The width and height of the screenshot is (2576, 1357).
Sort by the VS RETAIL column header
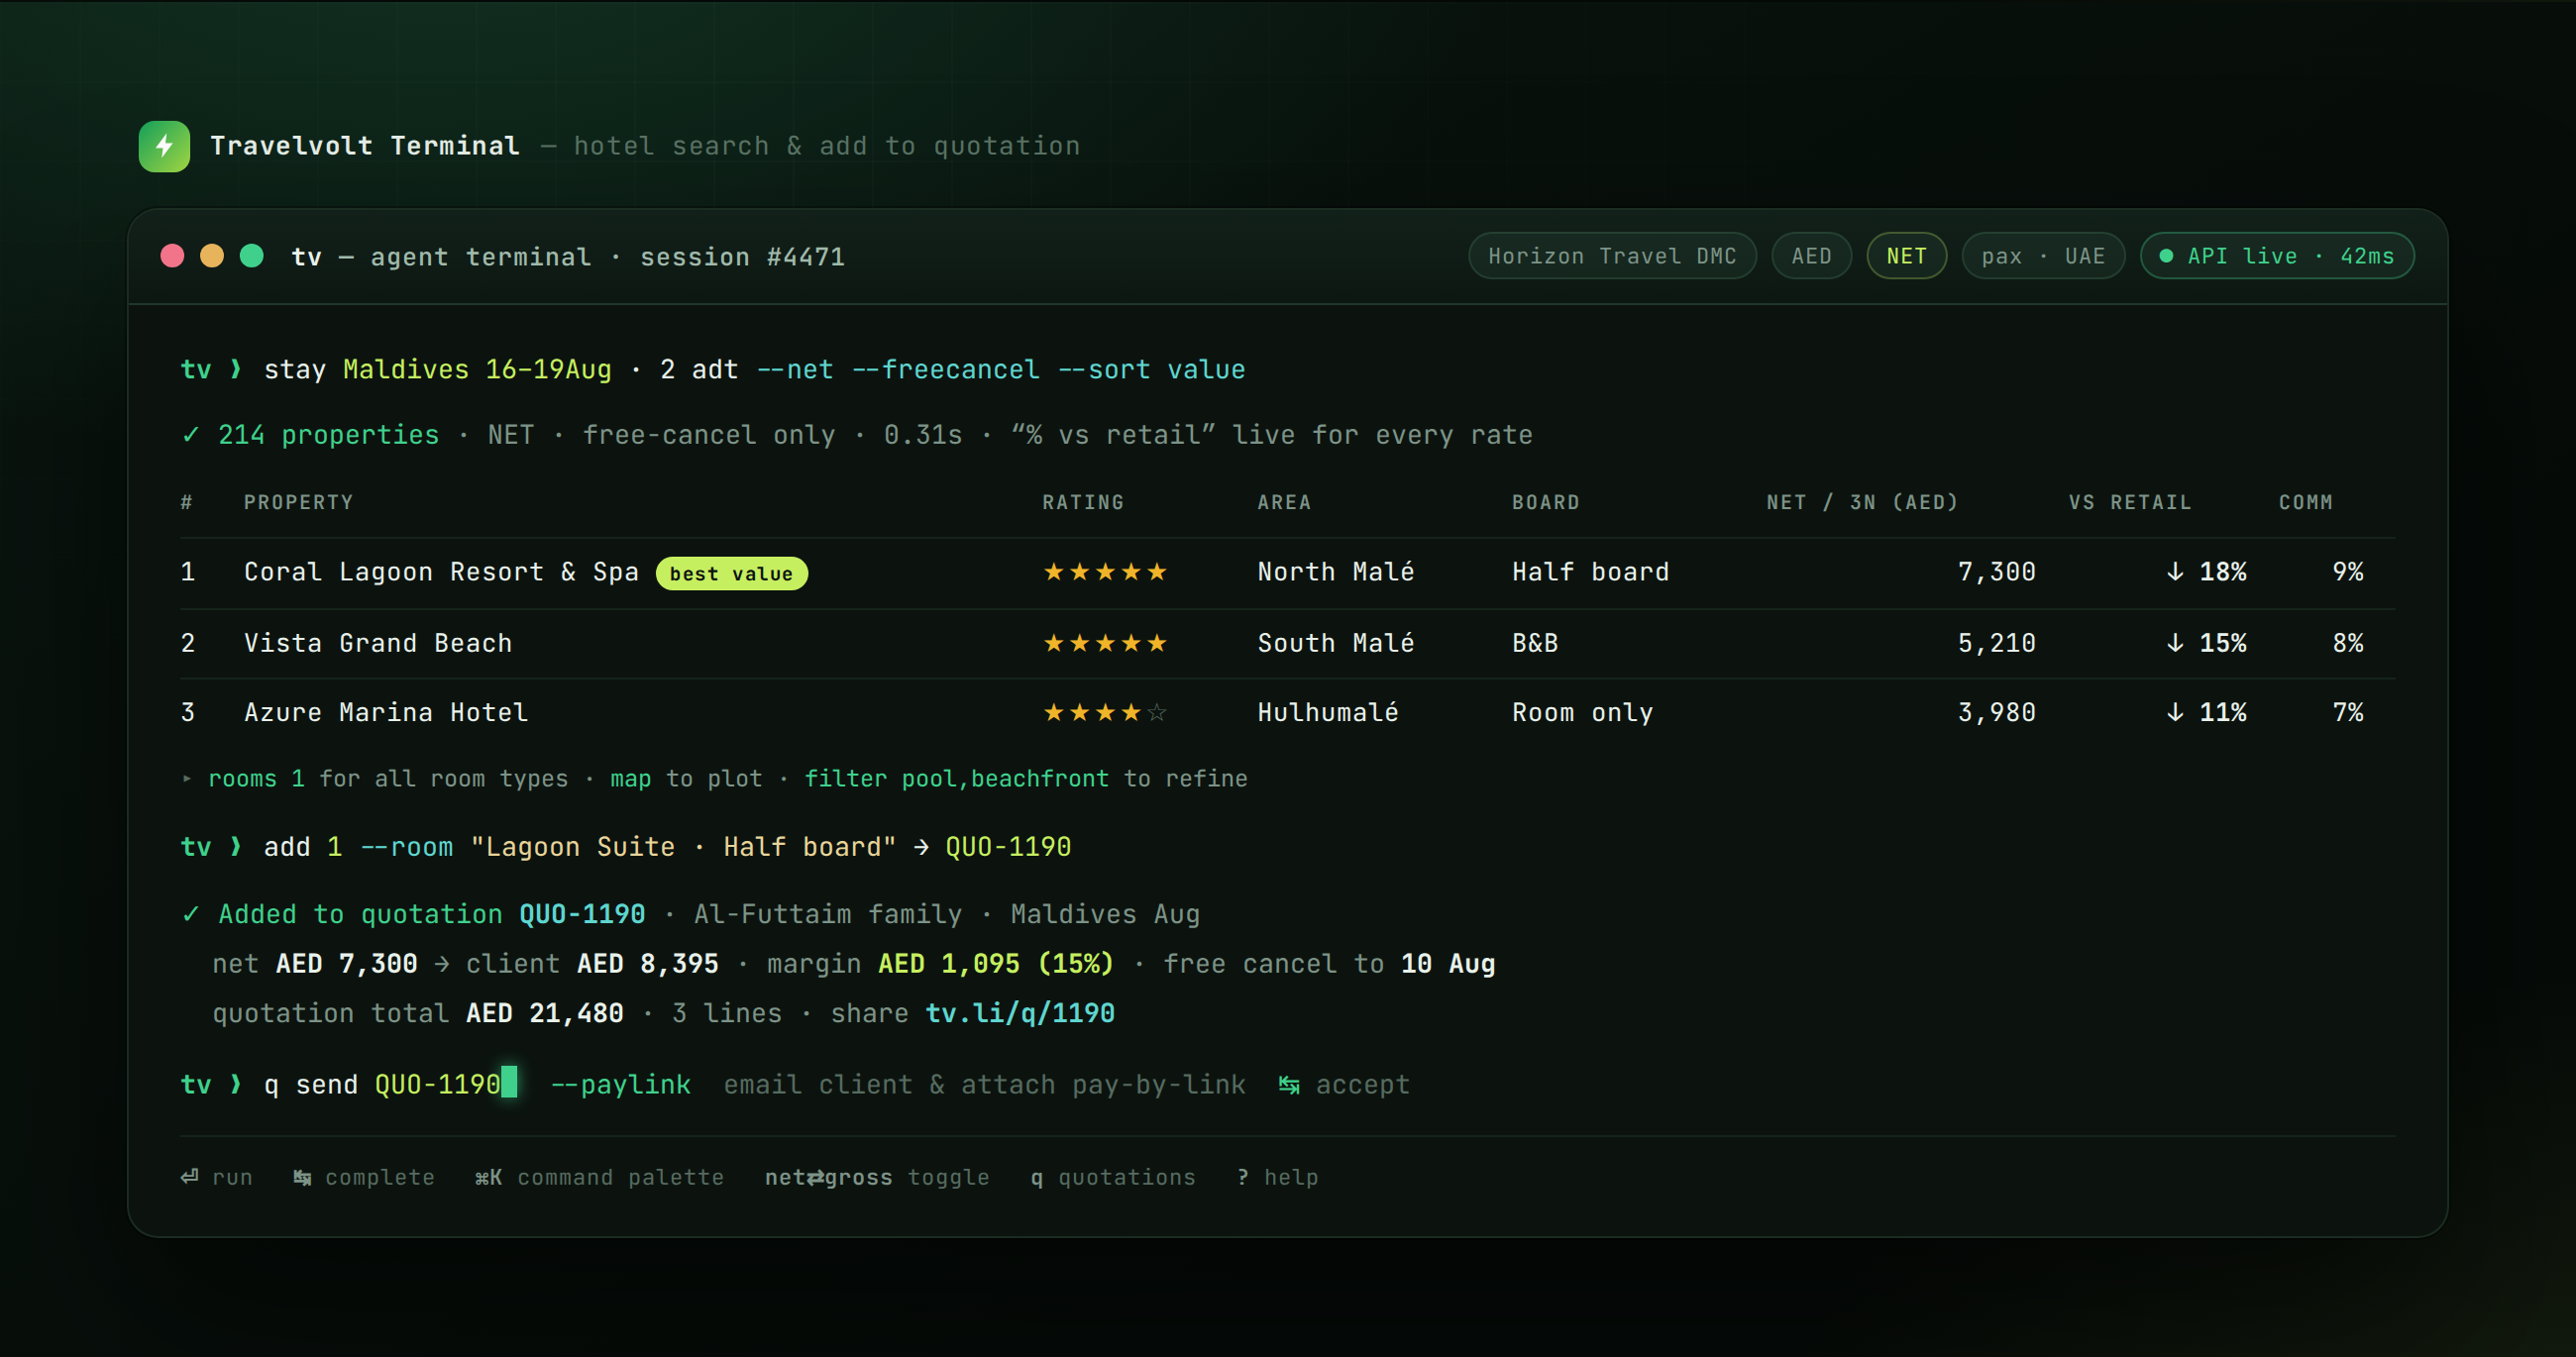point(2130,502)
